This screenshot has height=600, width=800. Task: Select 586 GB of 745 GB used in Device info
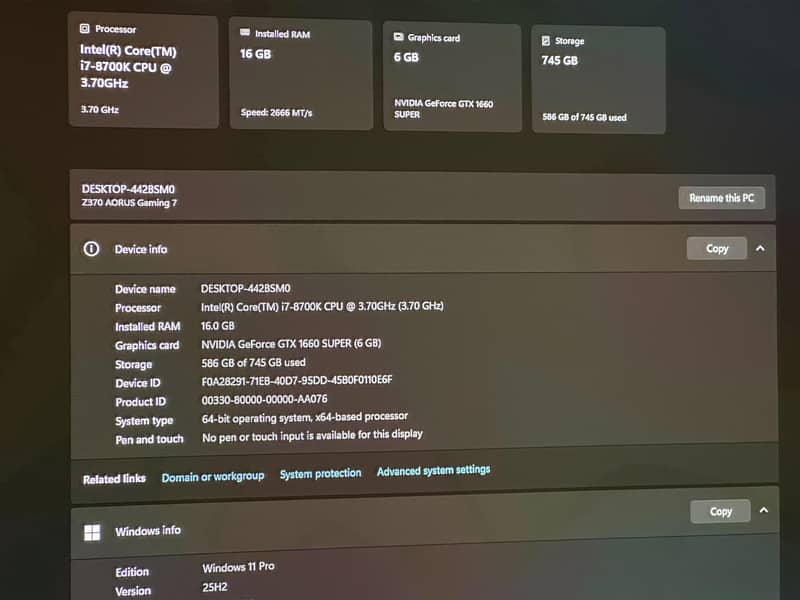click(254, 363)
